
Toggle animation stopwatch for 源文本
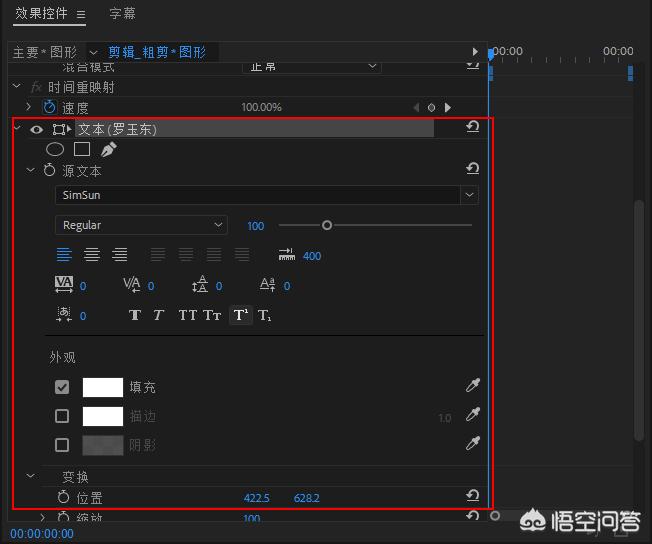[x=49, y=170]
